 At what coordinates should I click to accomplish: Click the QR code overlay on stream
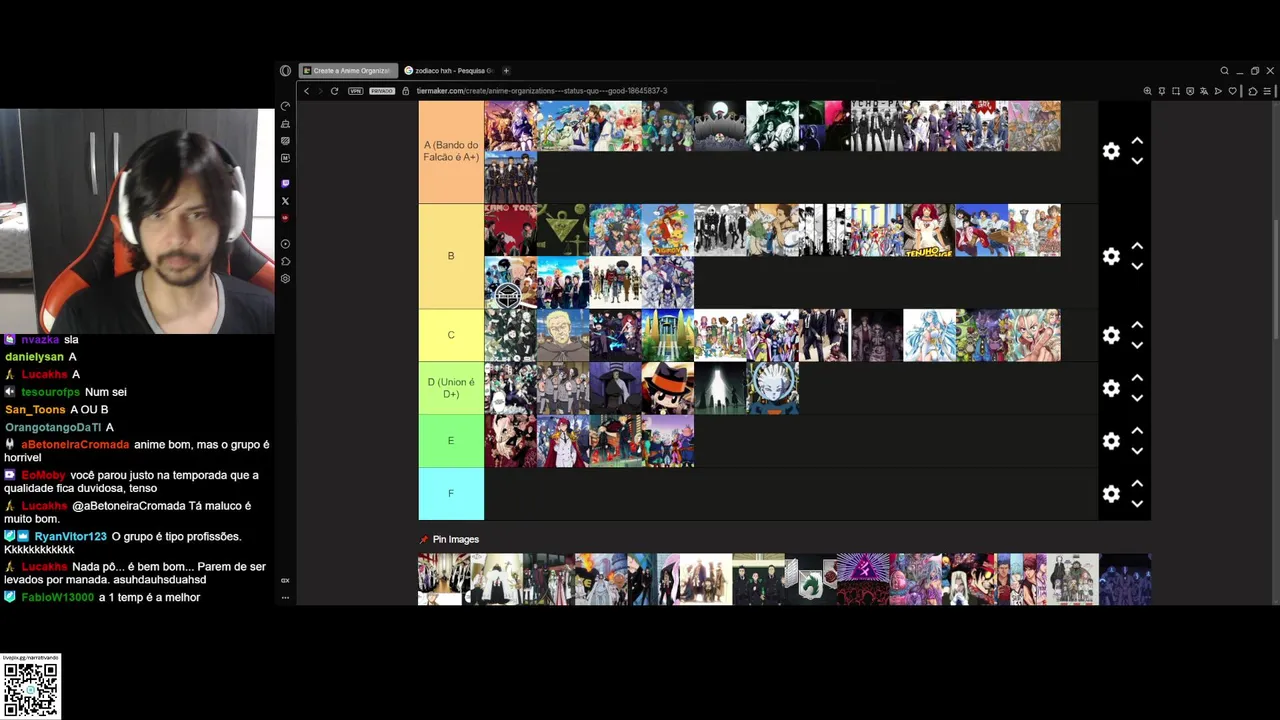tap(31, 689)
